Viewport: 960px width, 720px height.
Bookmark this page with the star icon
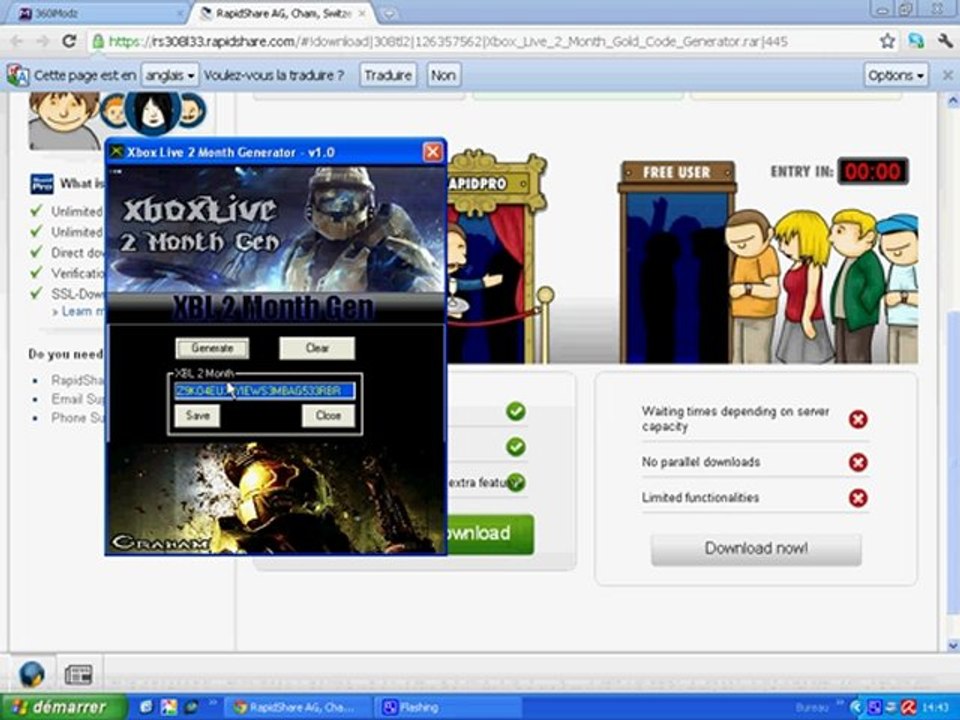pos(887,42)
